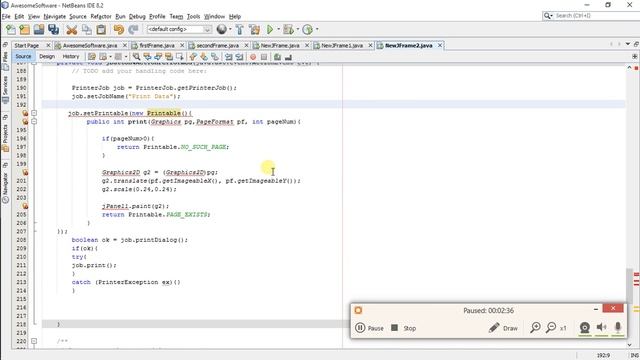Expand the Debug Project dropdown arrow
This screenshot has width=640, height=360.
[298, 29]
